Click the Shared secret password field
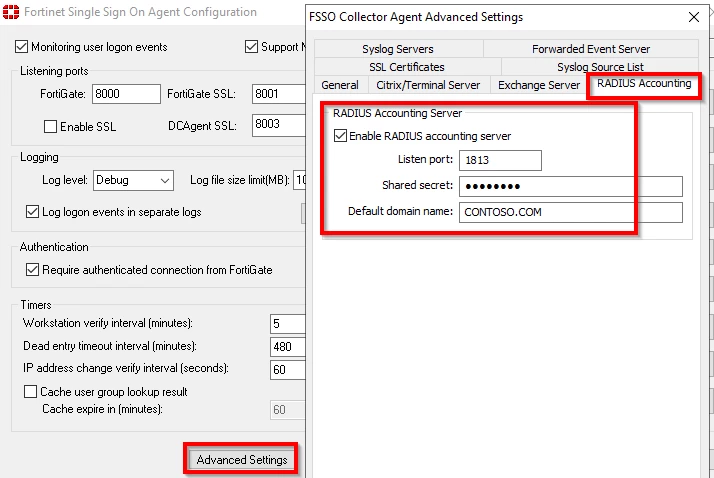The height and width of the screenshot is (478, 714). pos(571,186)
